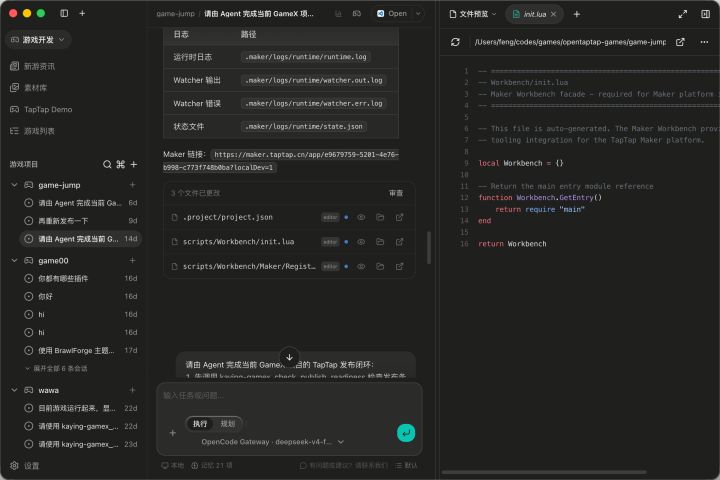This screenshot has height=480, width=720.
Task: Open file path in external editor icon
Action: 680,42
